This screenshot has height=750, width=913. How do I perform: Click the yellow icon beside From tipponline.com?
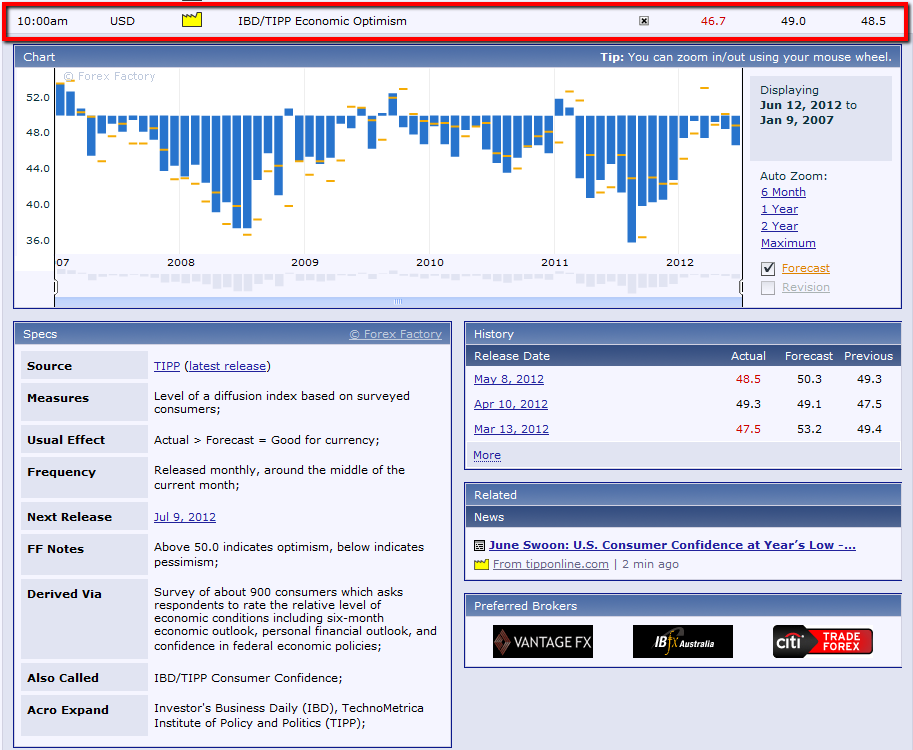point(481,564)
